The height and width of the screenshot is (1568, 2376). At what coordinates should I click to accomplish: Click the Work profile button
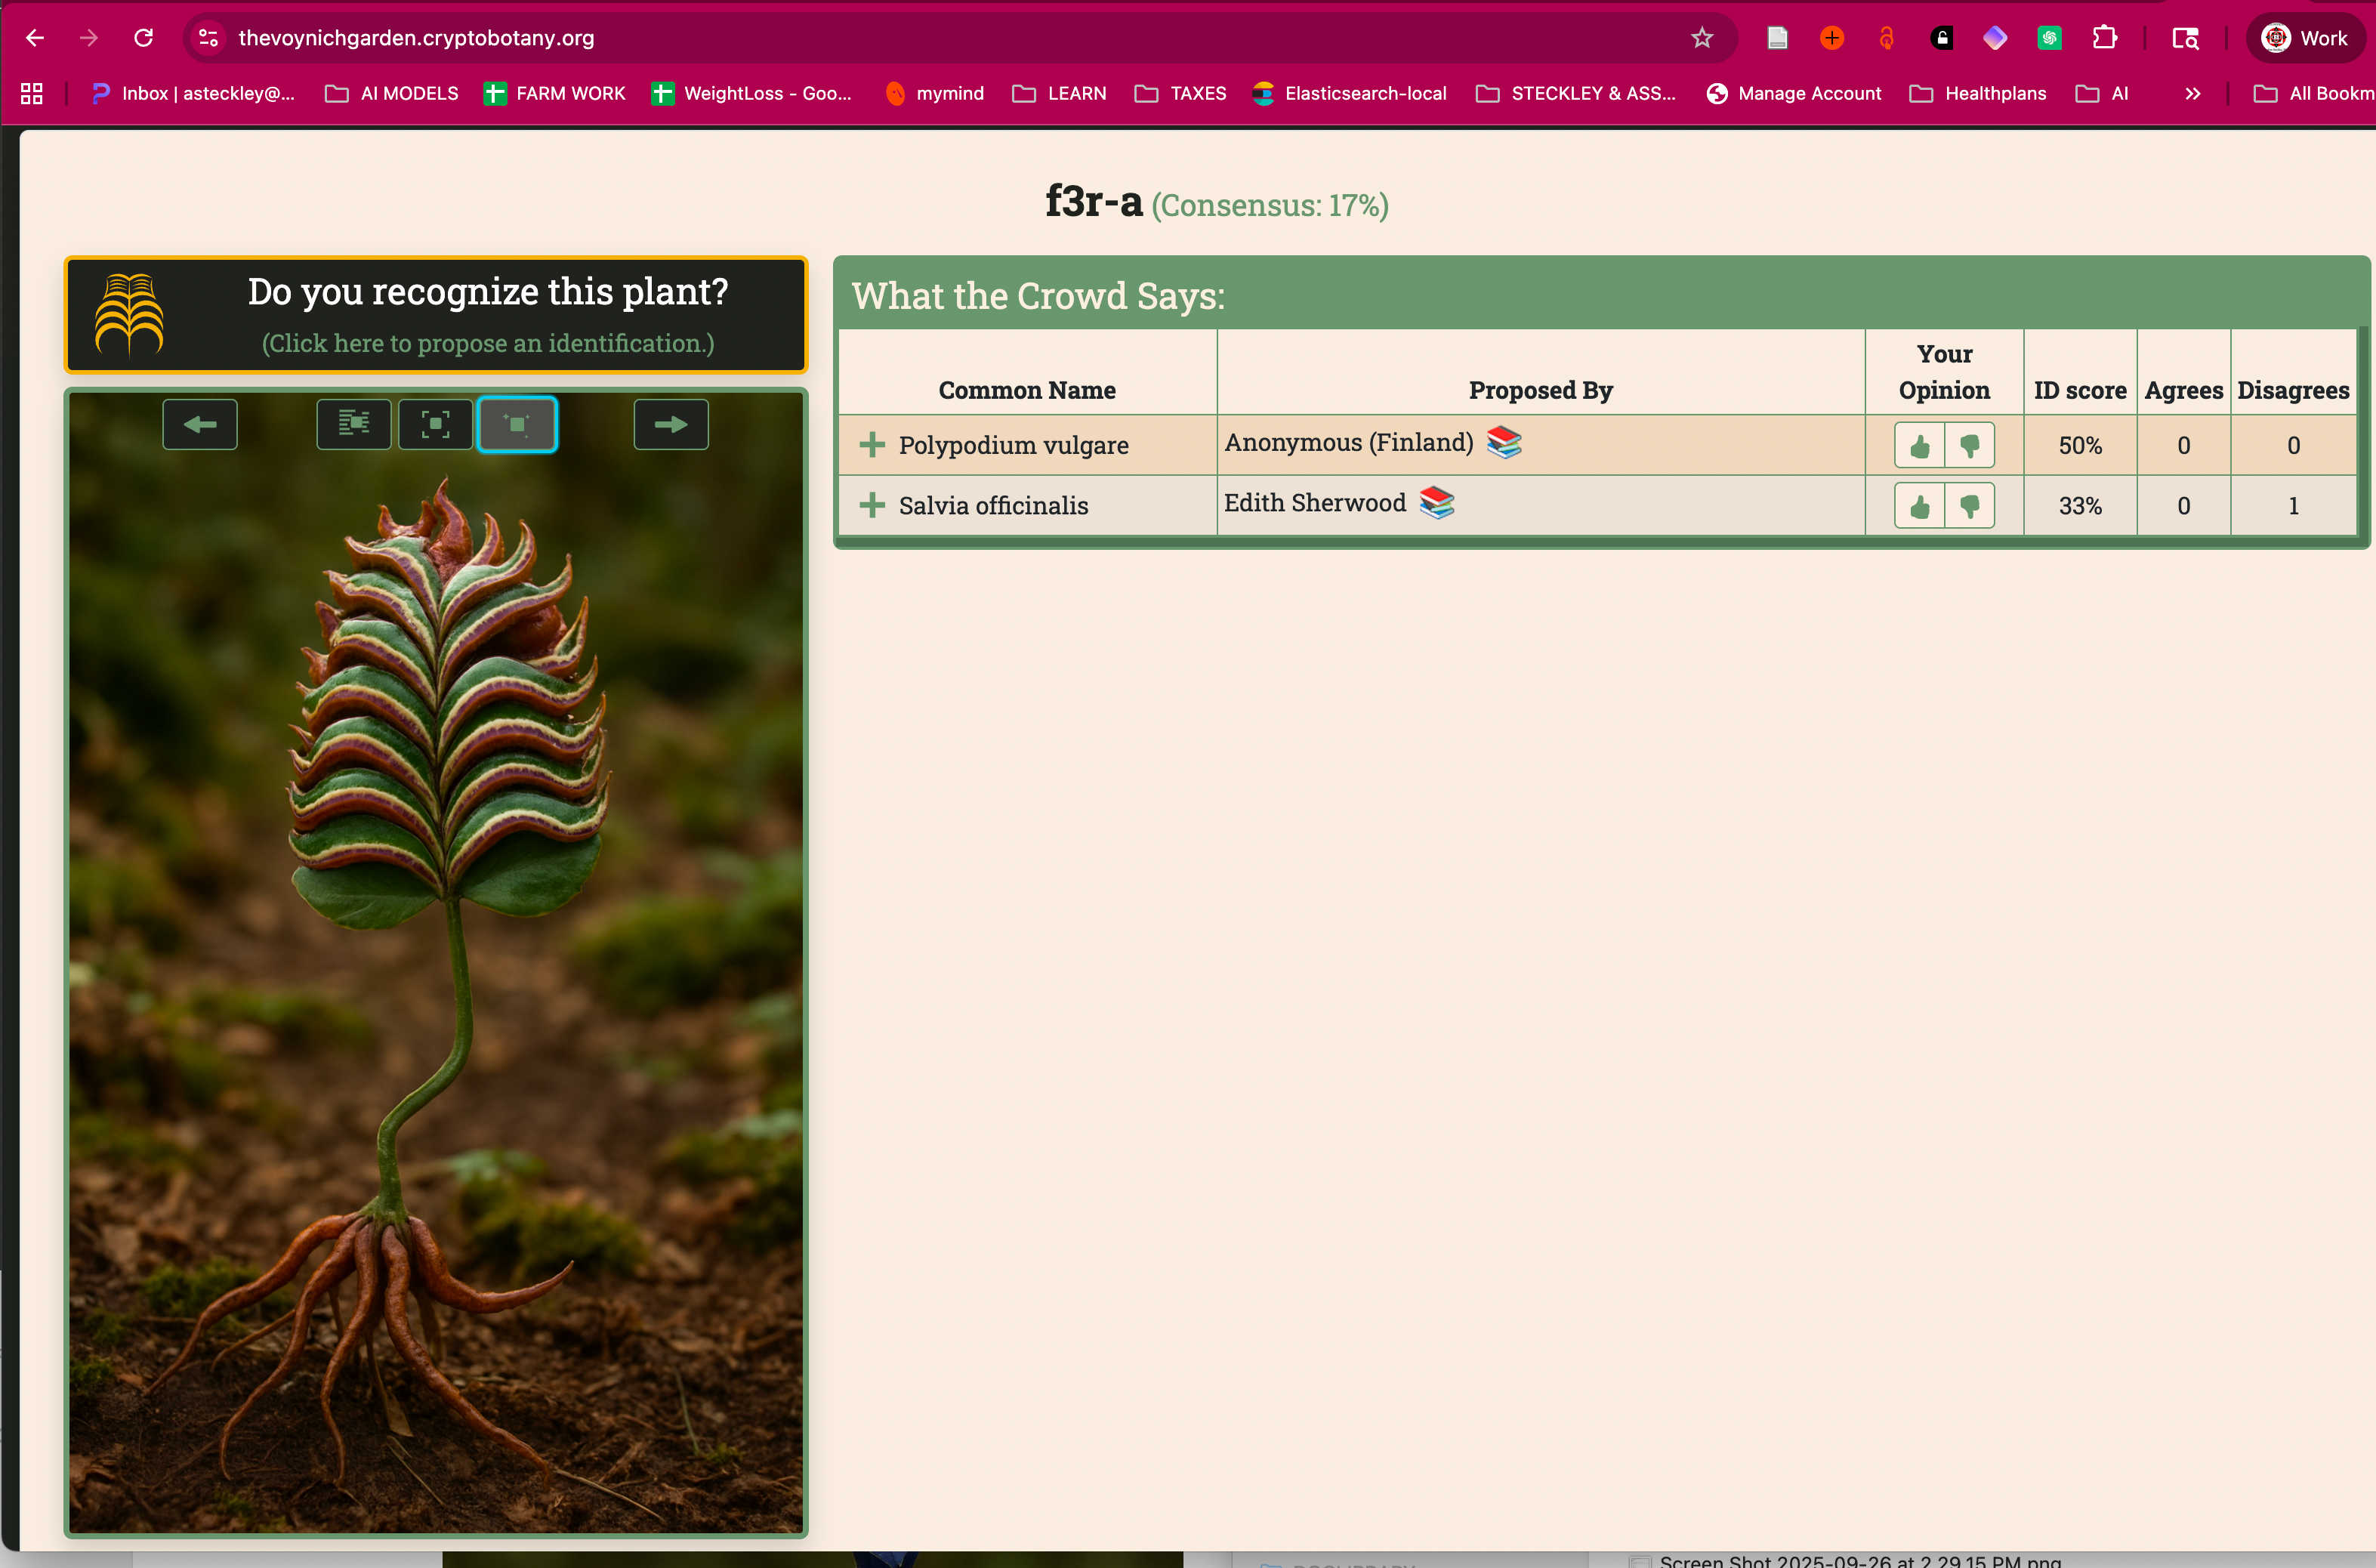2304,38
